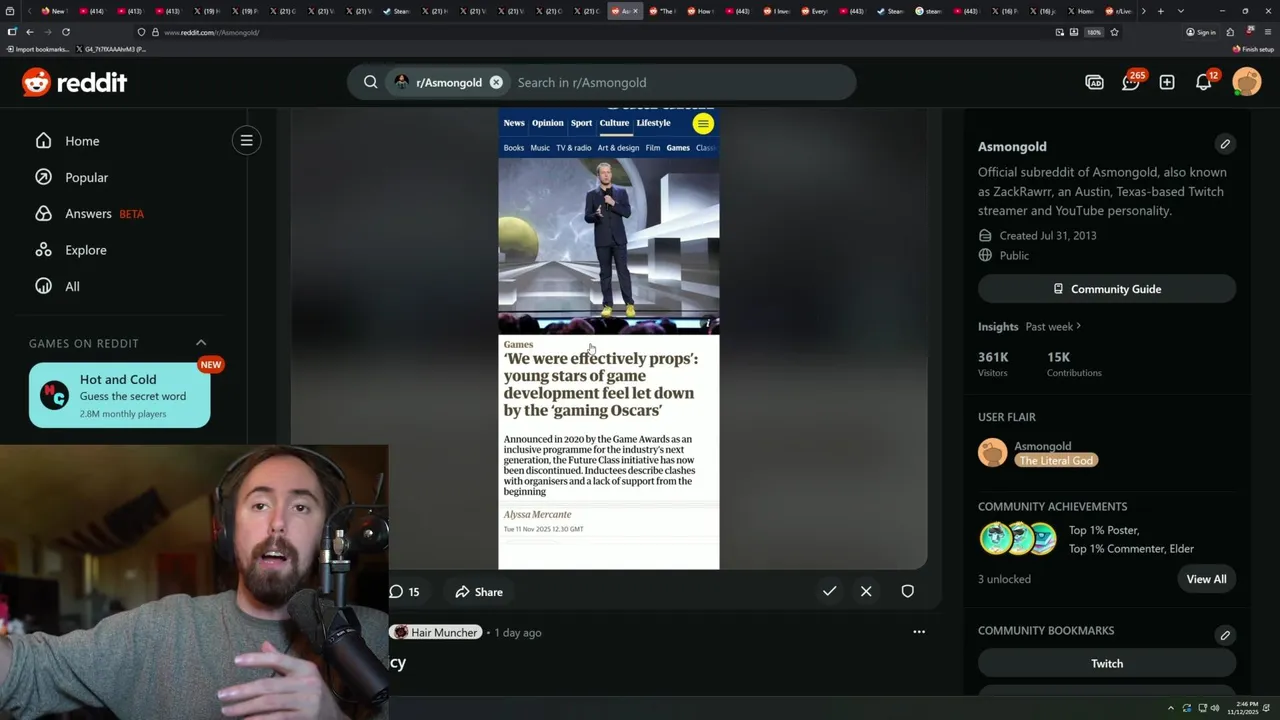Go back in browser
This screenshot has width=1280, height=720.
coord(29,32)
